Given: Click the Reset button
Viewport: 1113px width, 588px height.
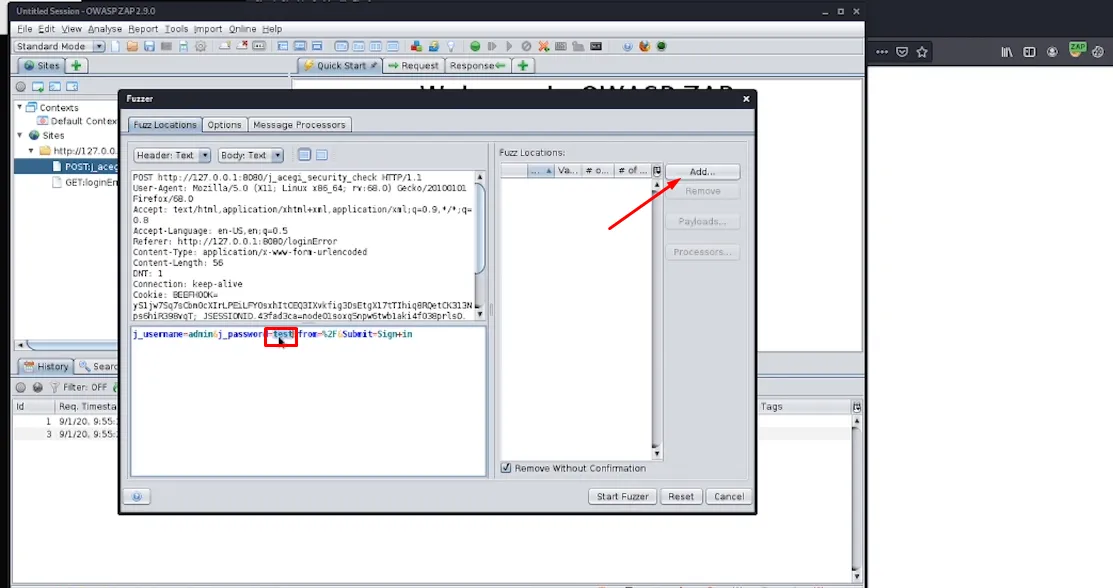Looking at the screenshot, I should [681, 496].
